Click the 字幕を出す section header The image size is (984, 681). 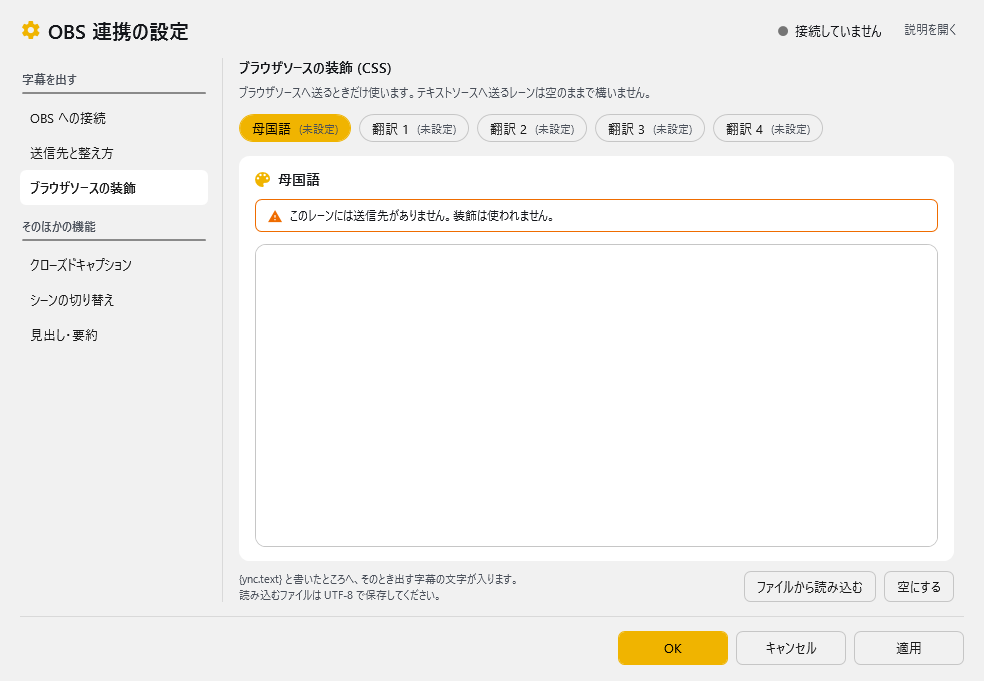coord(50,80)
